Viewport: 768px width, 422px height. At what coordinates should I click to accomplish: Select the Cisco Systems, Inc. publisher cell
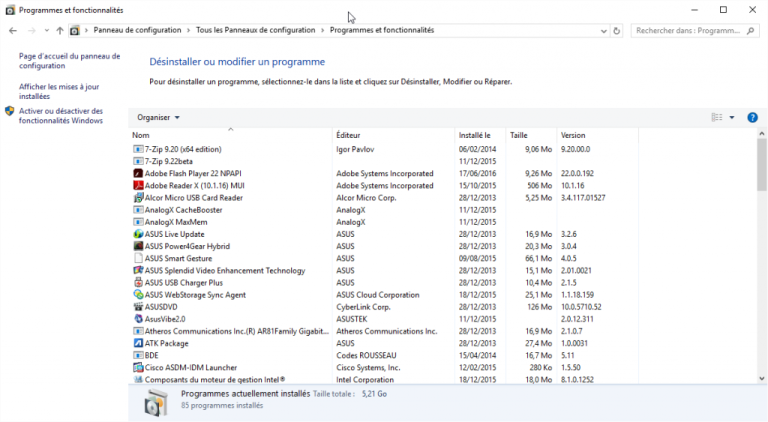coord(368,368)
